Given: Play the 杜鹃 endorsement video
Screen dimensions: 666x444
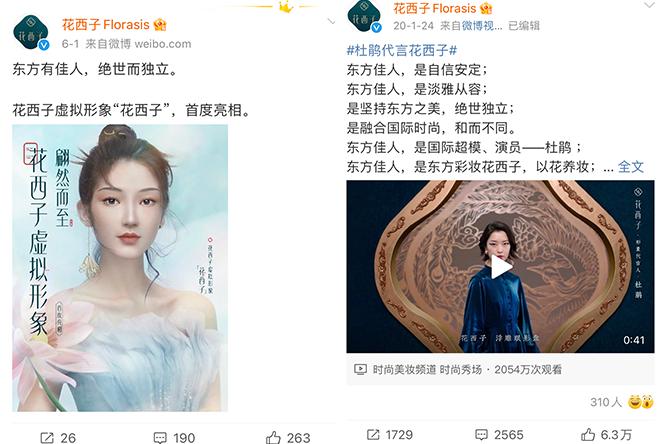Looking at the screenshot, I should pos(501,267).
